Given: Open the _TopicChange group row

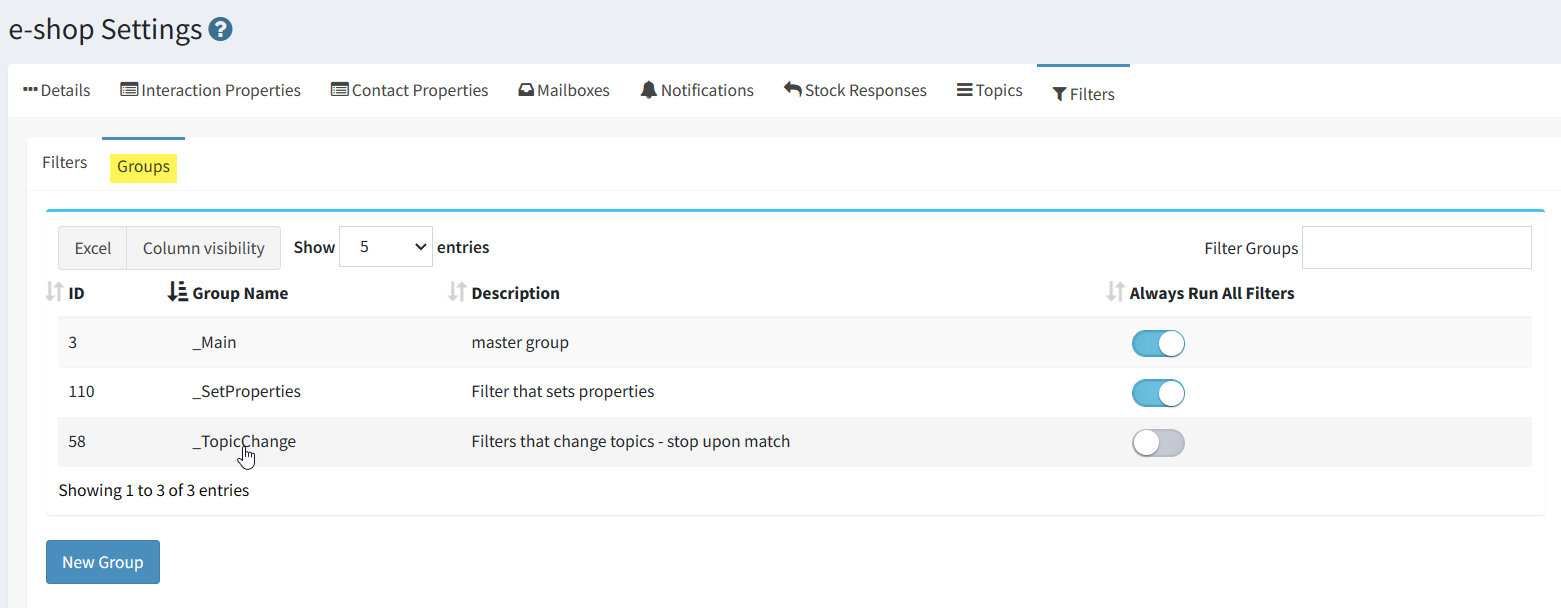Looking at the screenshot, I should click(244, 442).
